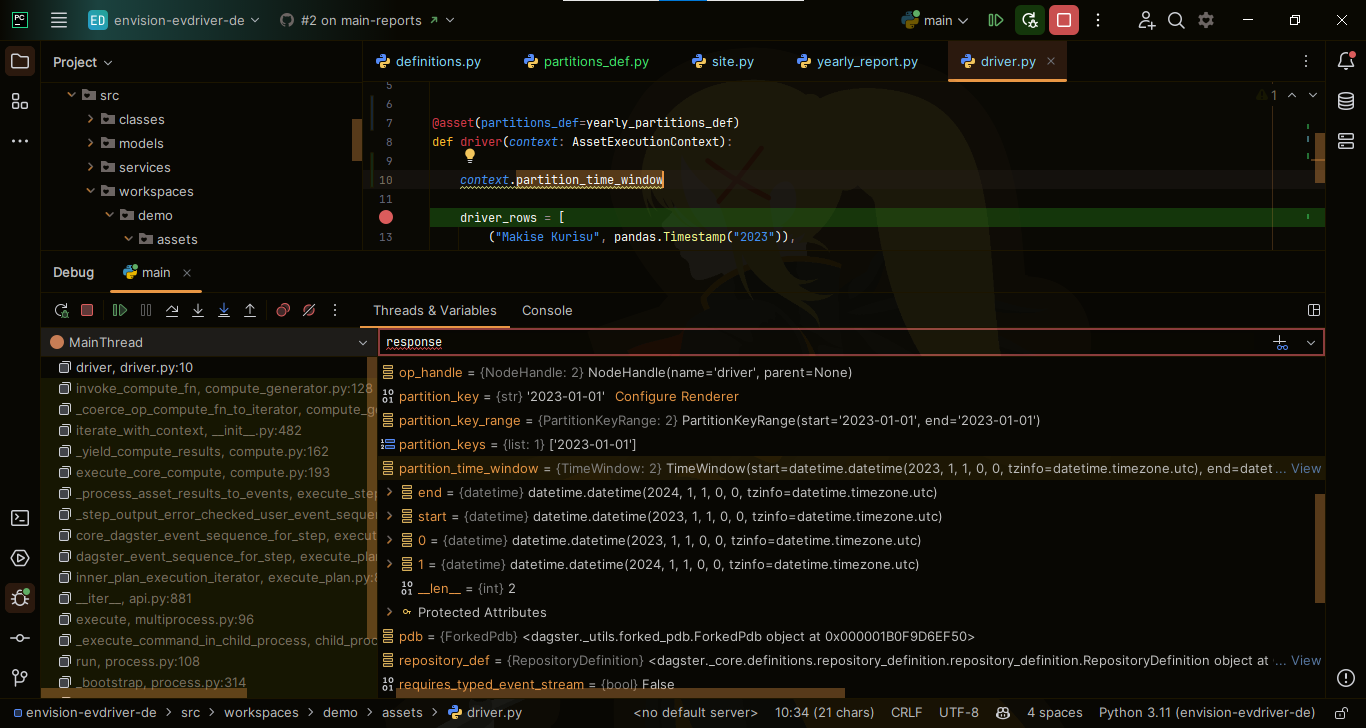Image resolution: width=1366 pixels, height=728 pixels.
Task: Open Debug layout settings icon
Action: coord(1314,310)
